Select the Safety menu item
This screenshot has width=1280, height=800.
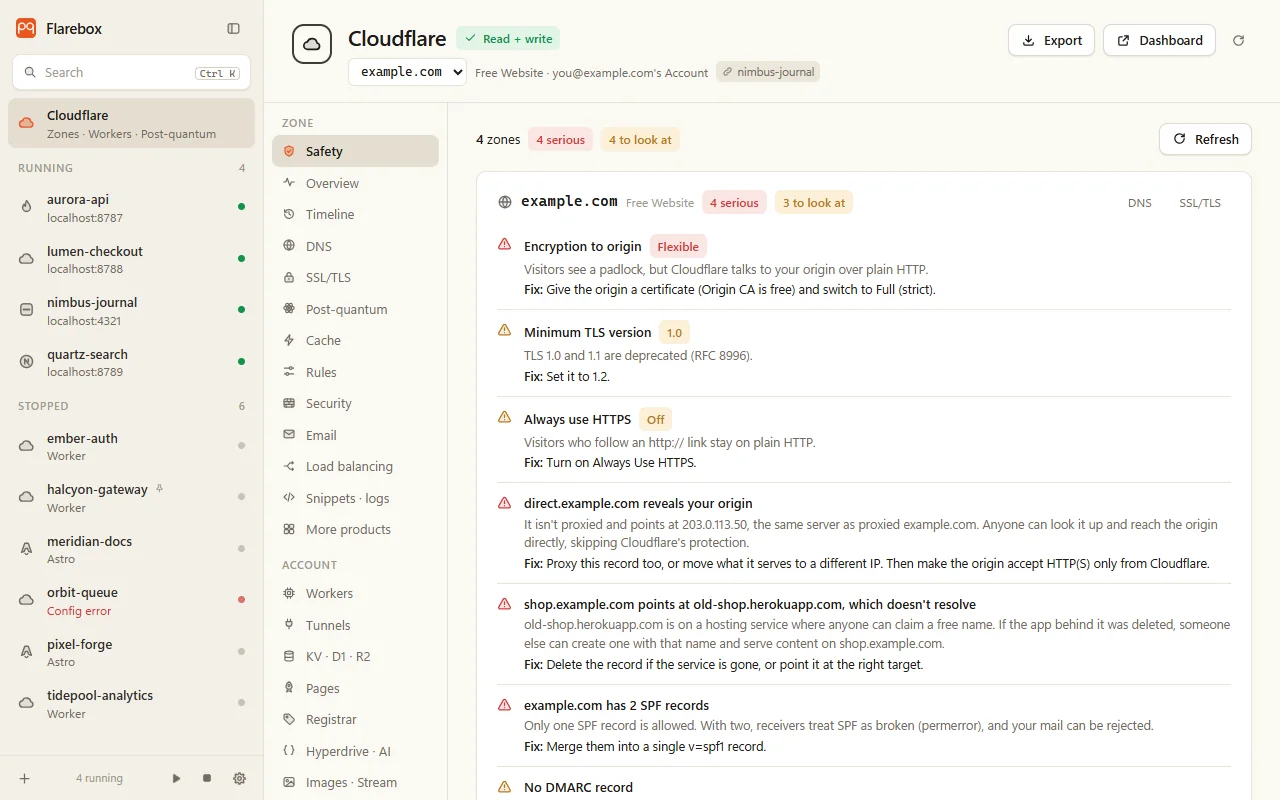[355, 151]
